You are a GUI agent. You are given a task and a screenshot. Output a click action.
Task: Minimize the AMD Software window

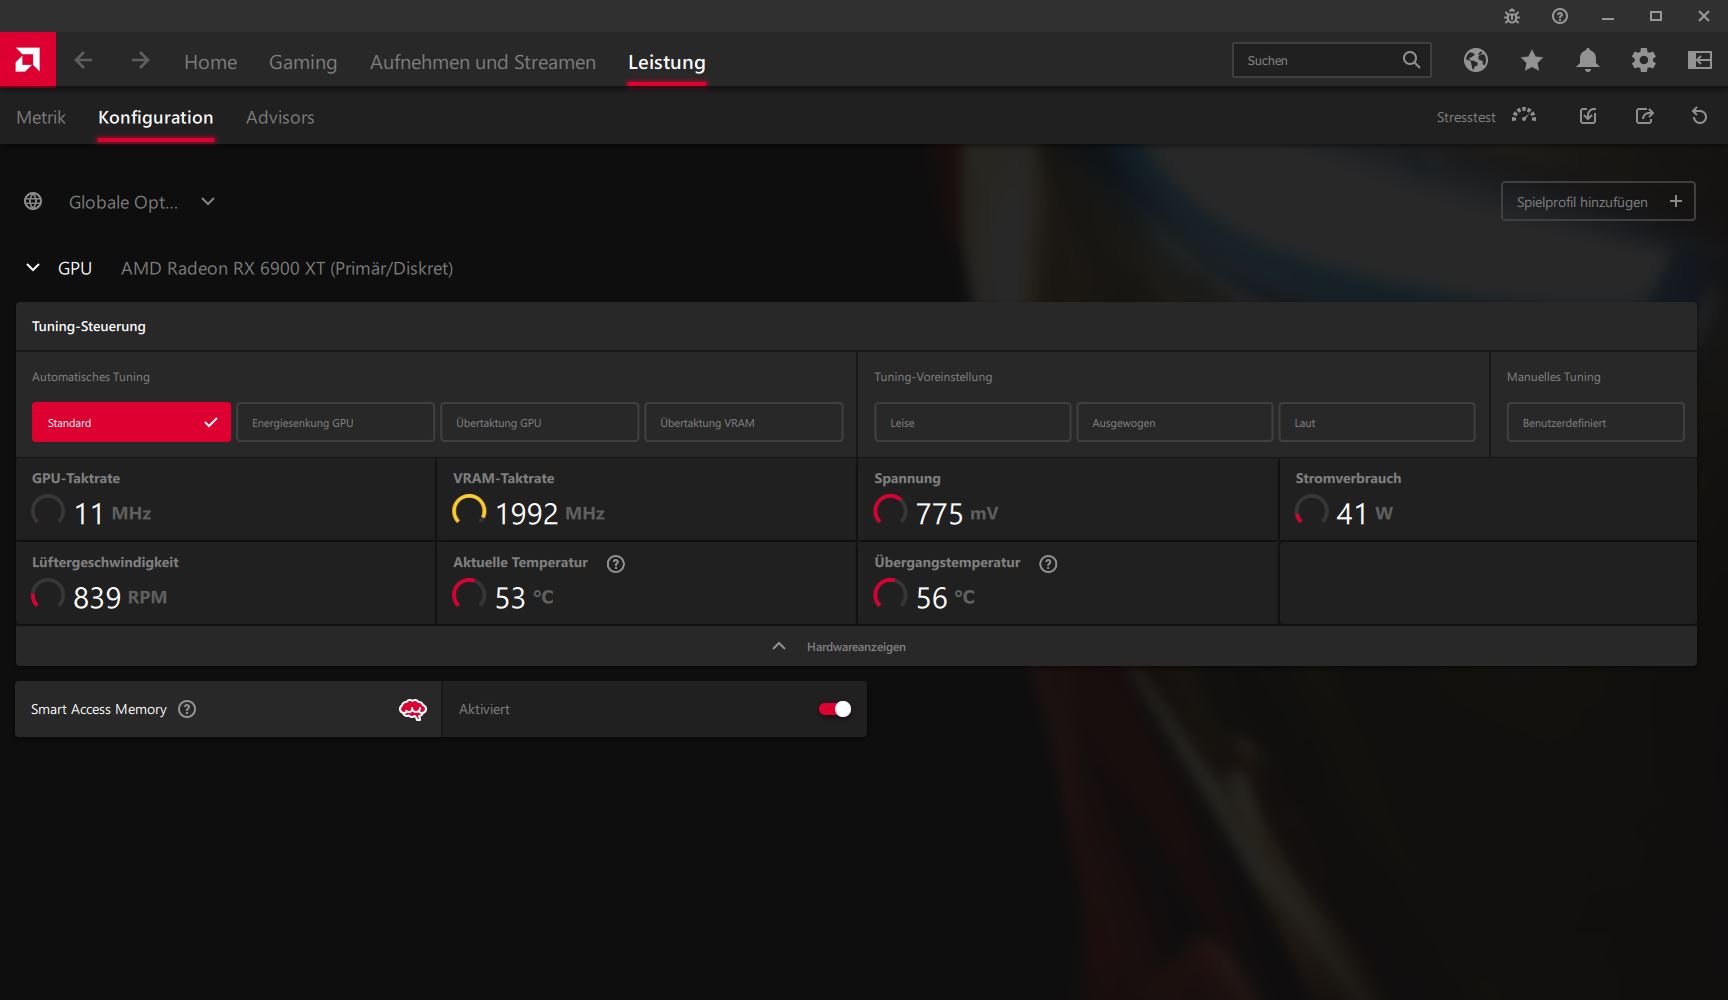pos(1607,16)
